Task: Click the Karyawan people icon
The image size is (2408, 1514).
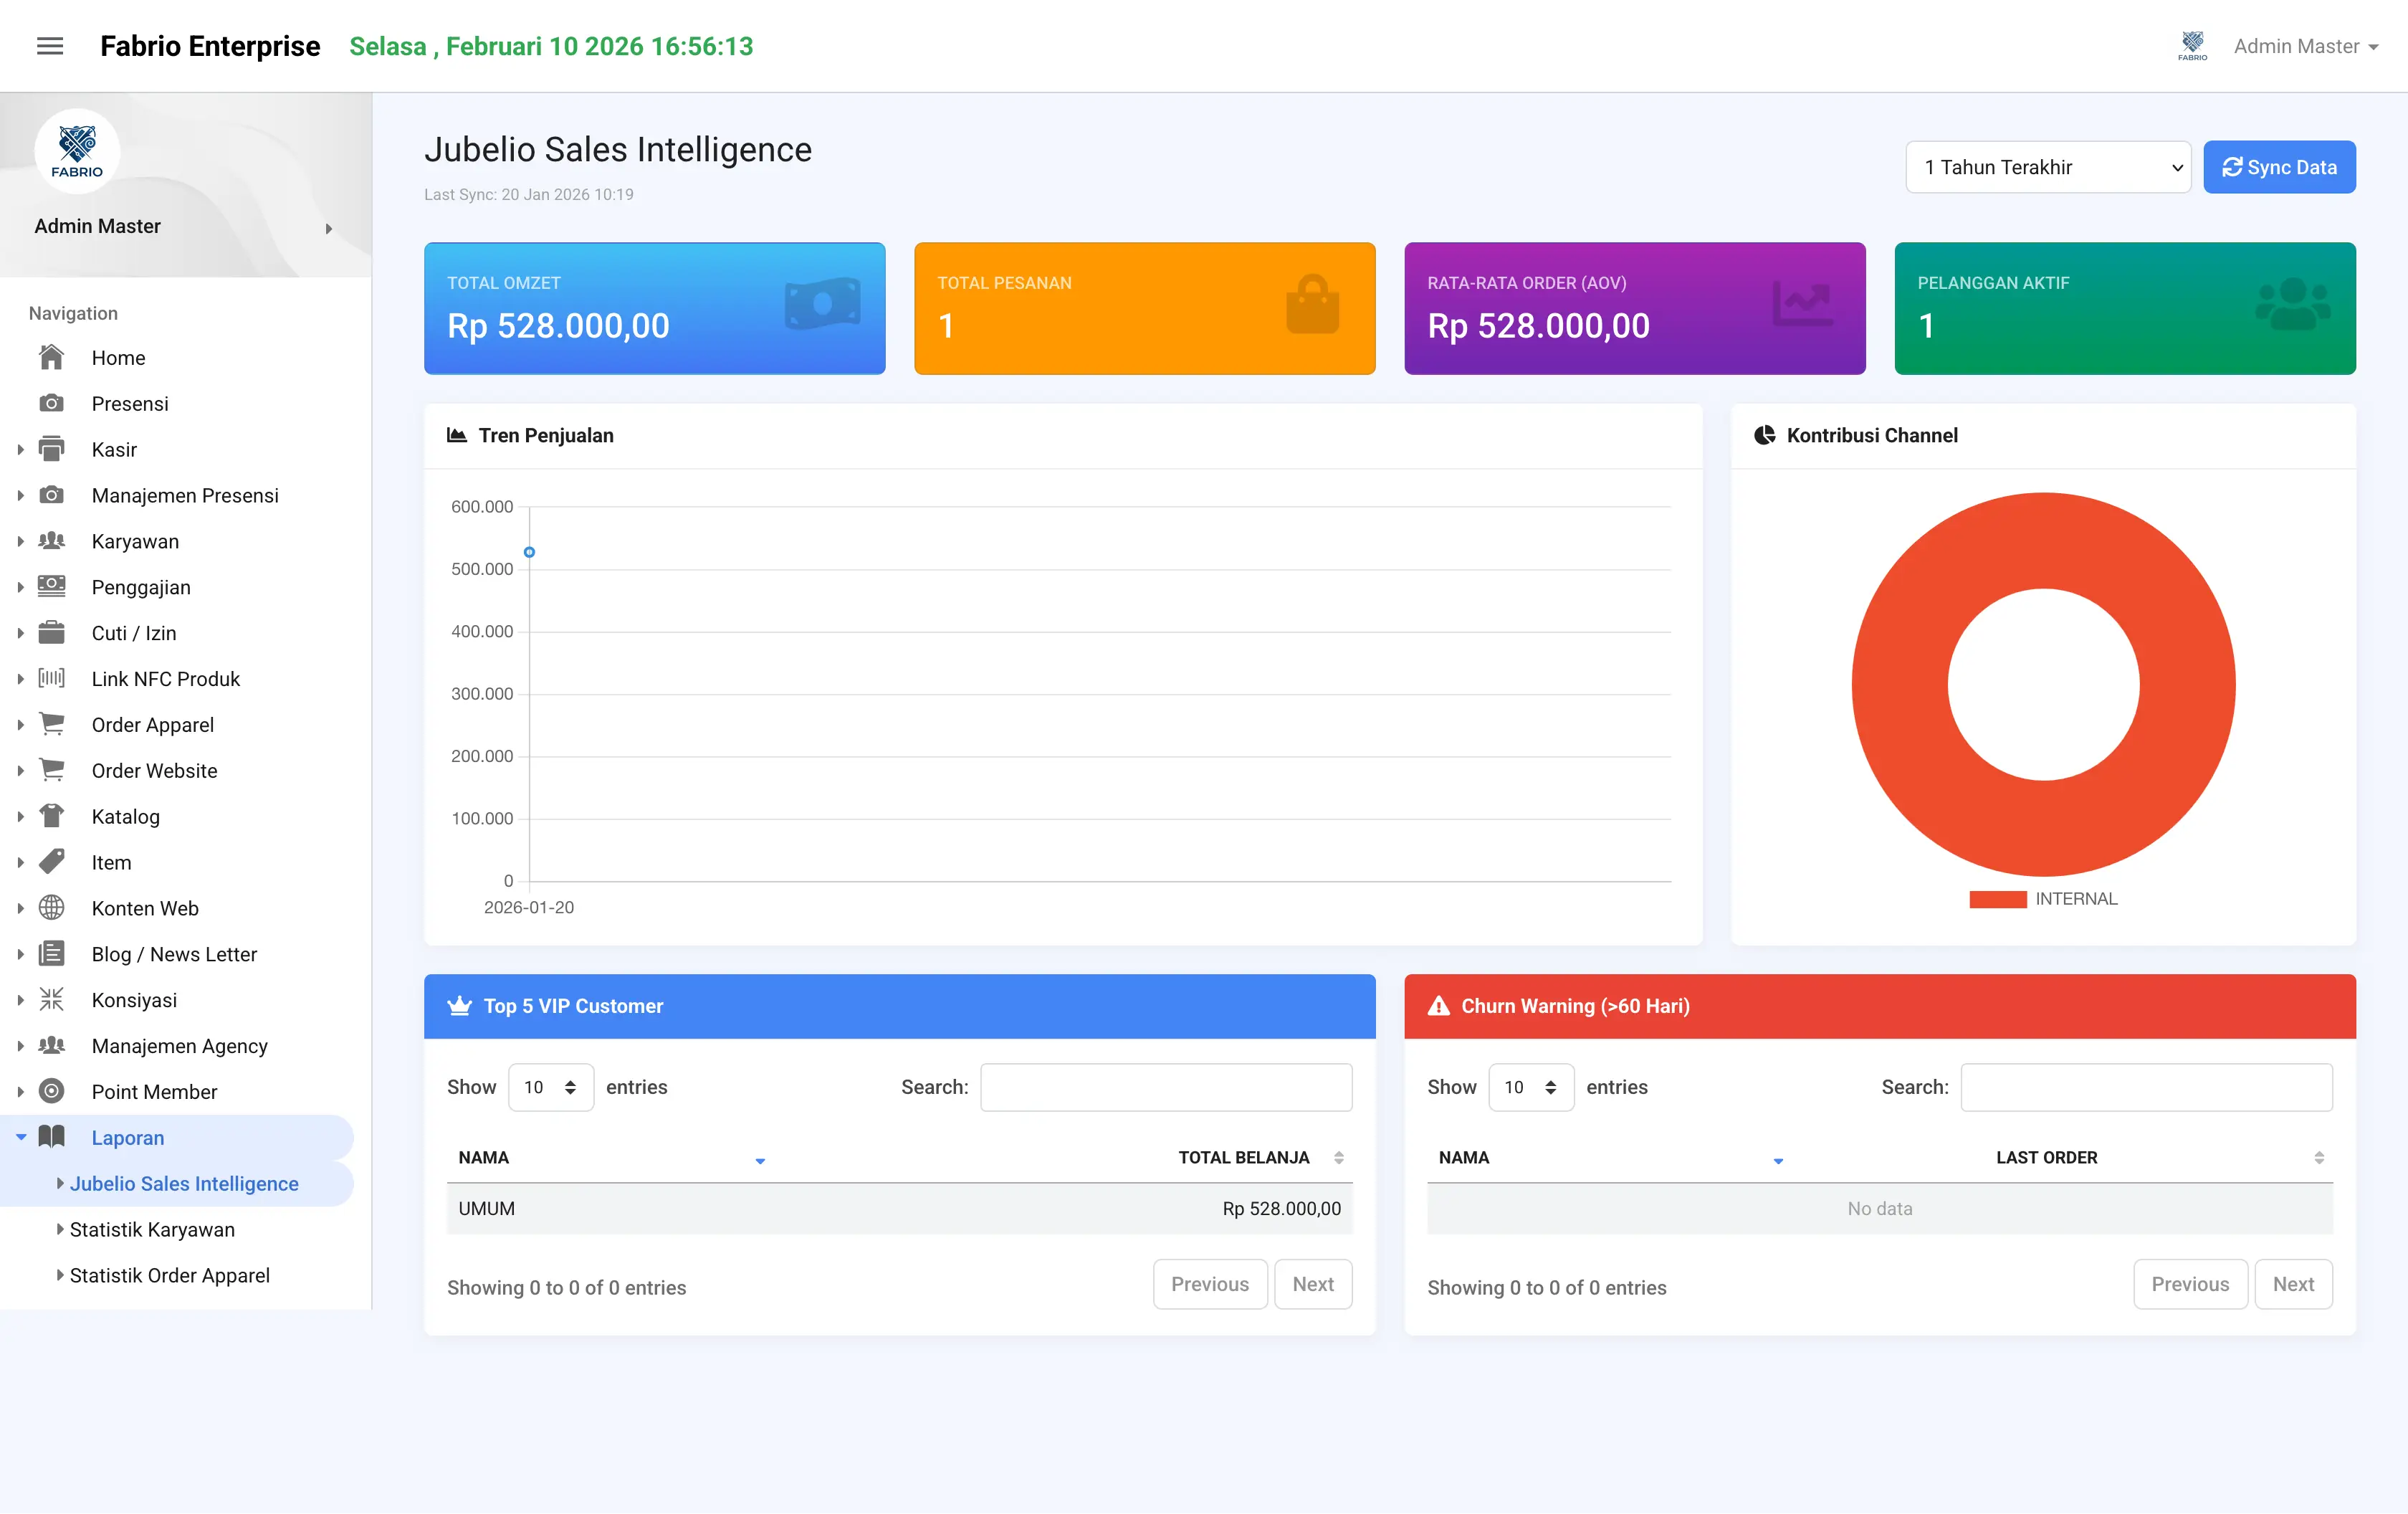Action: 51,541
